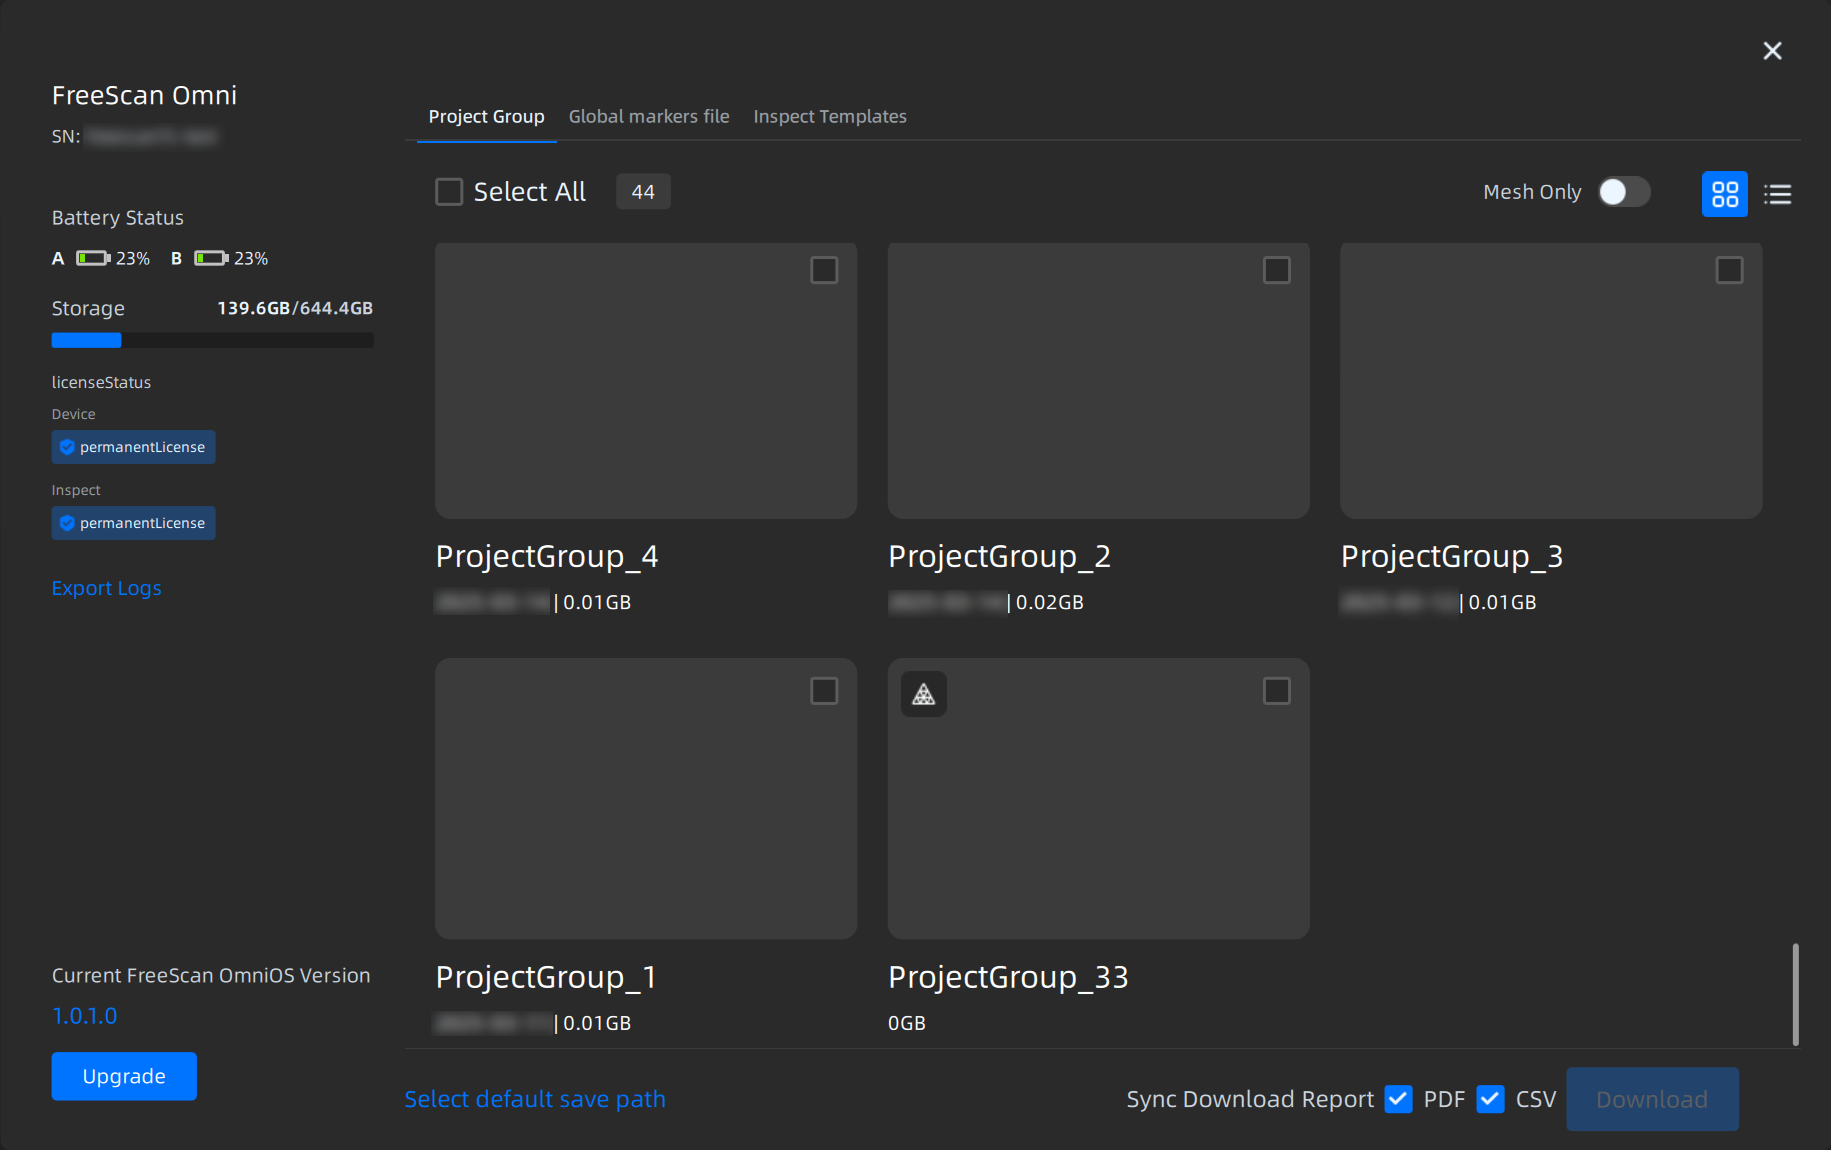The image size is (1831, 1150).
Task: Click the Inspect permanentLicense badge
Action: tap(133, 523)
